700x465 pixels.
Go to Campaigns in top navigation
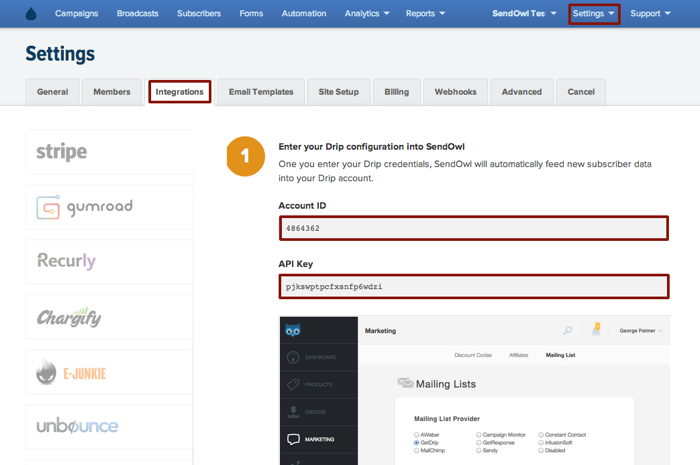[76, 13]
